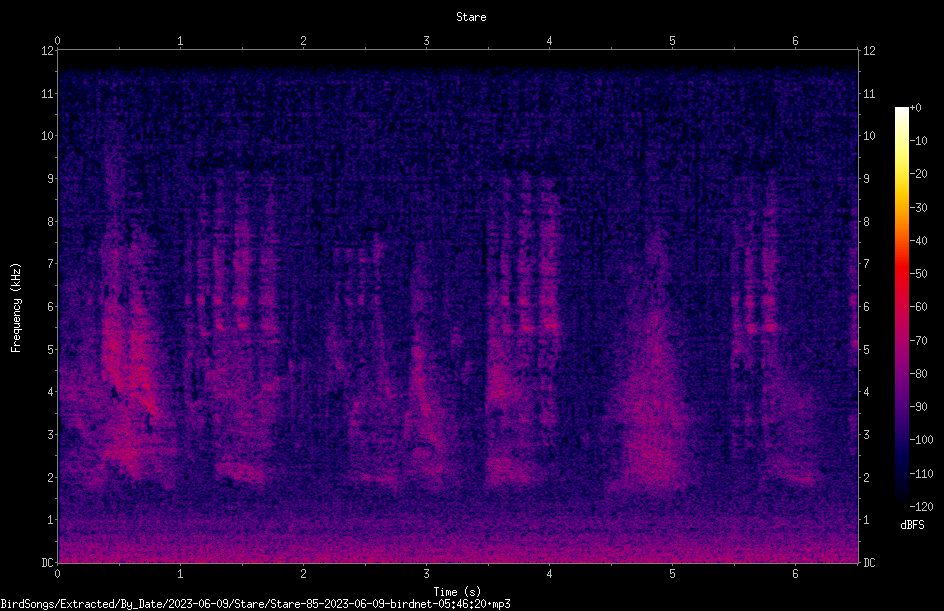The width and height of the screenshot is (944, 611).
Task: Click the "DC" label on the right frequency axis
Action: (869, 563)
